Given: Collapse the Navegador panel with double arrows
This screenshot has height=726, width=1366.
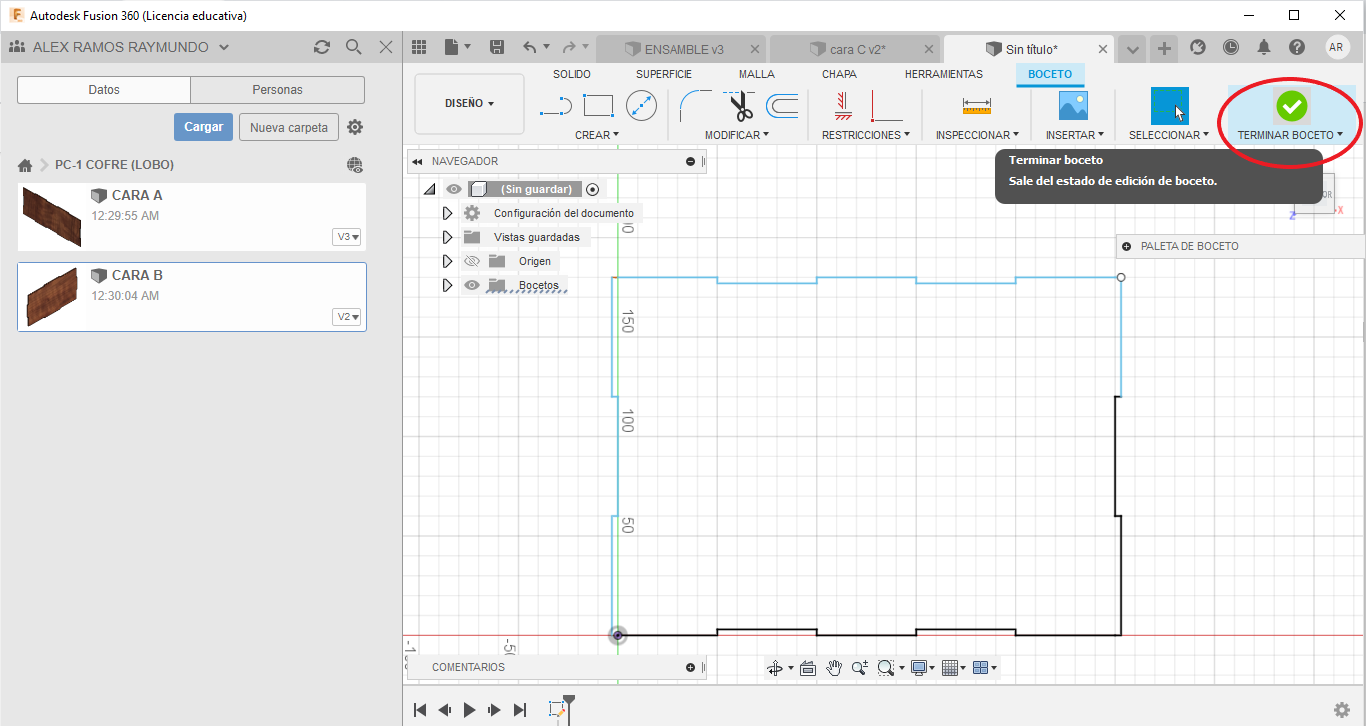Looking at the screenshot, I should (x=417, y=161).
